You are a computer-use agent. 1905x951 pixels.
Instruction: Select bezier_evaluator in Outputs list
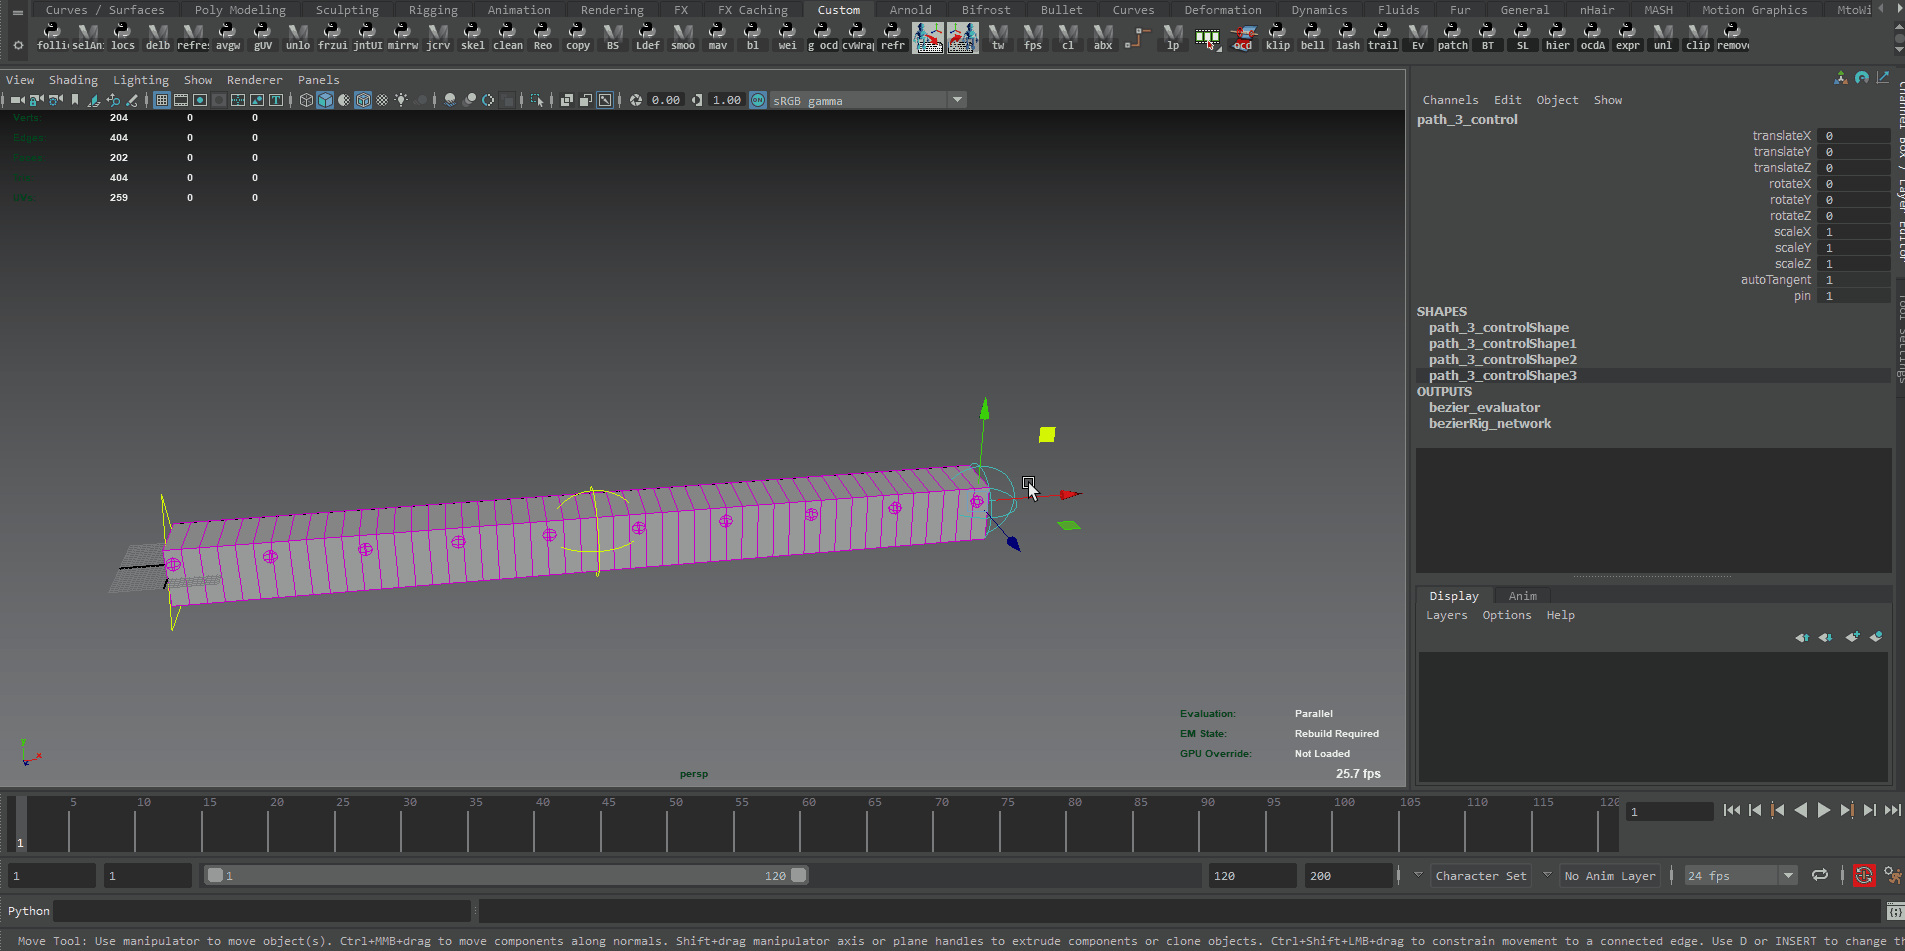click(x=1484, y=408)
